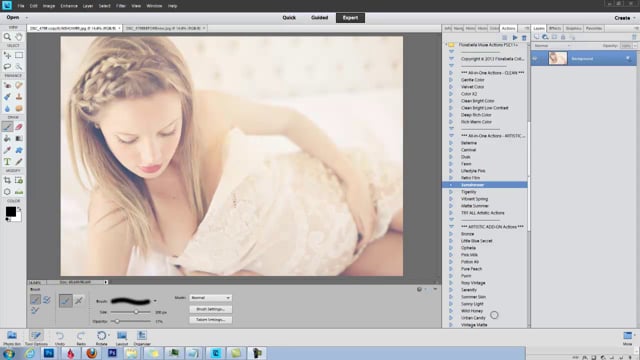Switch to the Graphics panel tab
640x360 pixels.
click(x=573, y=29)
